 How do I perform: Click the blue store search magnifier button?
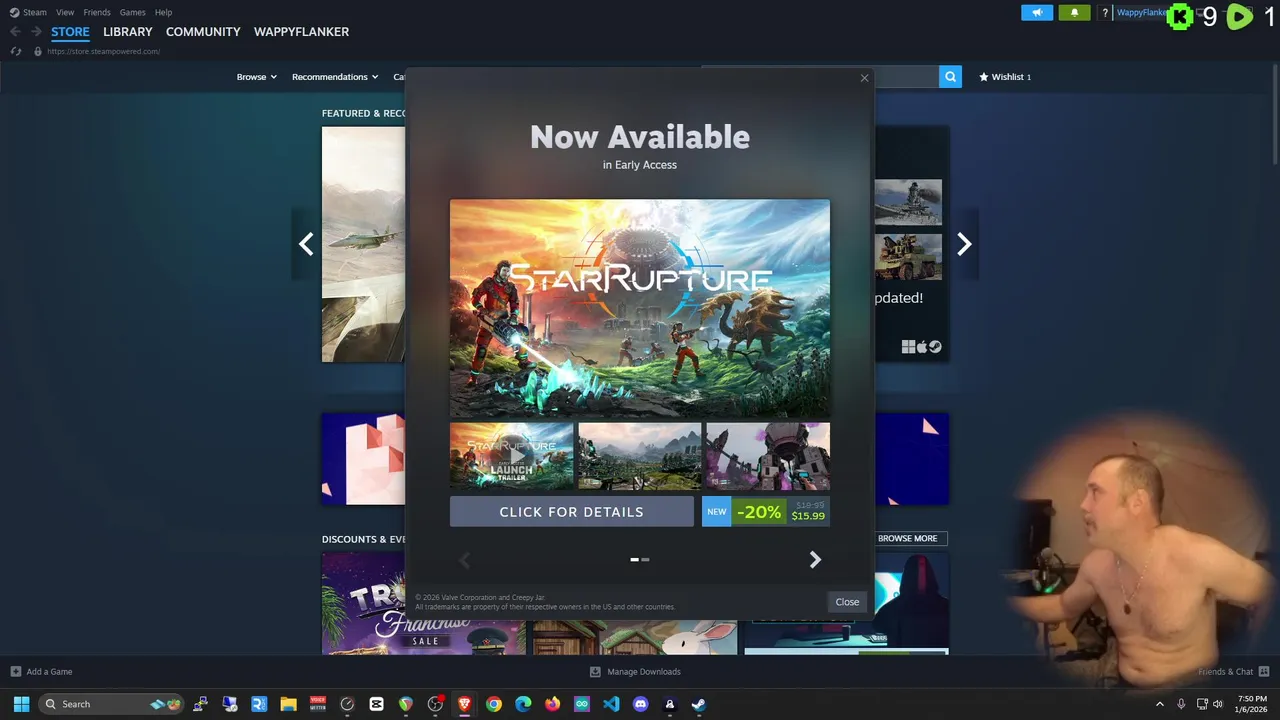(950, 76)
